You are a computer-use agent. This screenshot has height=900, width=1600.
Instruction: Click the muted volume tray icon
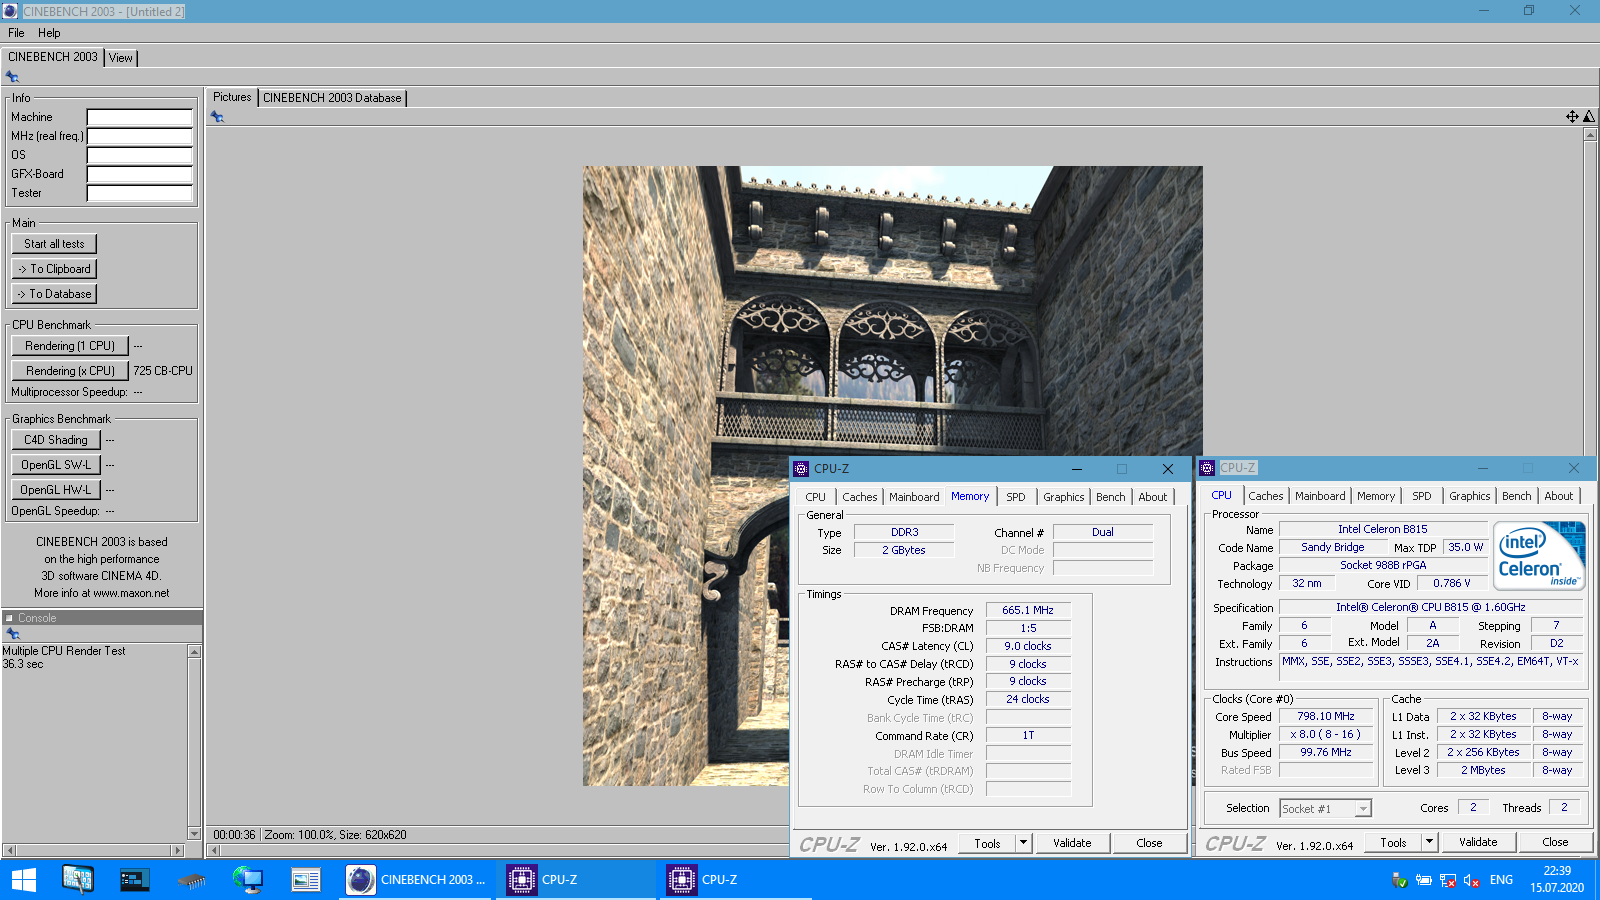point(1471,880)
